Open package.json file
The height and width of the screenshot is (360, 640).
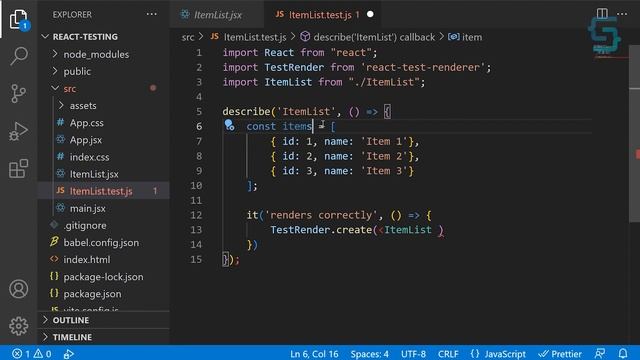click(92, 294)
